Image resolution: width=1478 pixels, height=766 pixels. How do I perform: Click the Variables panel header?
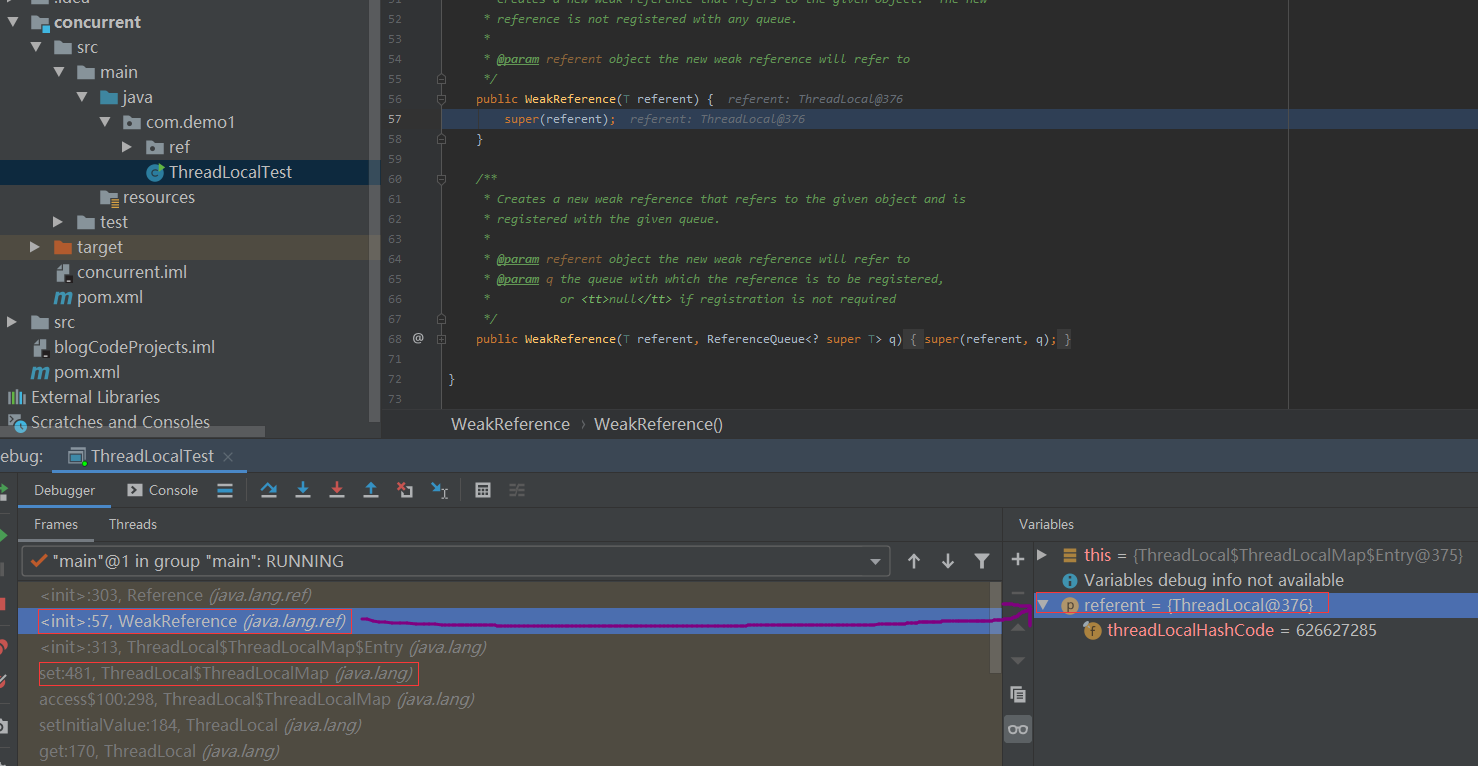[x=1046, y=524]
